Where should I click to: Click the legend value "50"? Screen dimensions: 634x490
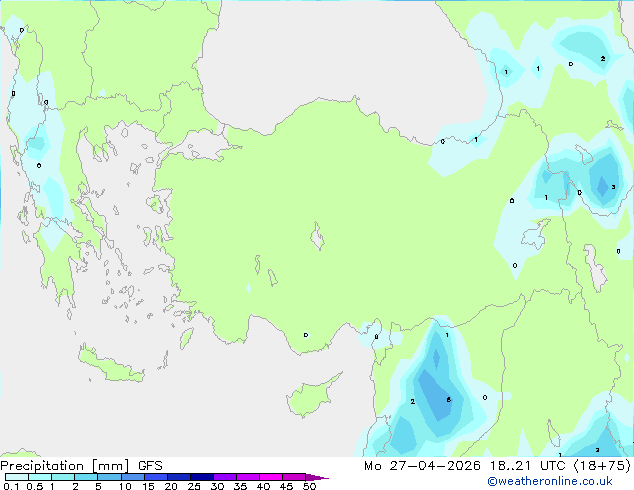click(309, 486)
